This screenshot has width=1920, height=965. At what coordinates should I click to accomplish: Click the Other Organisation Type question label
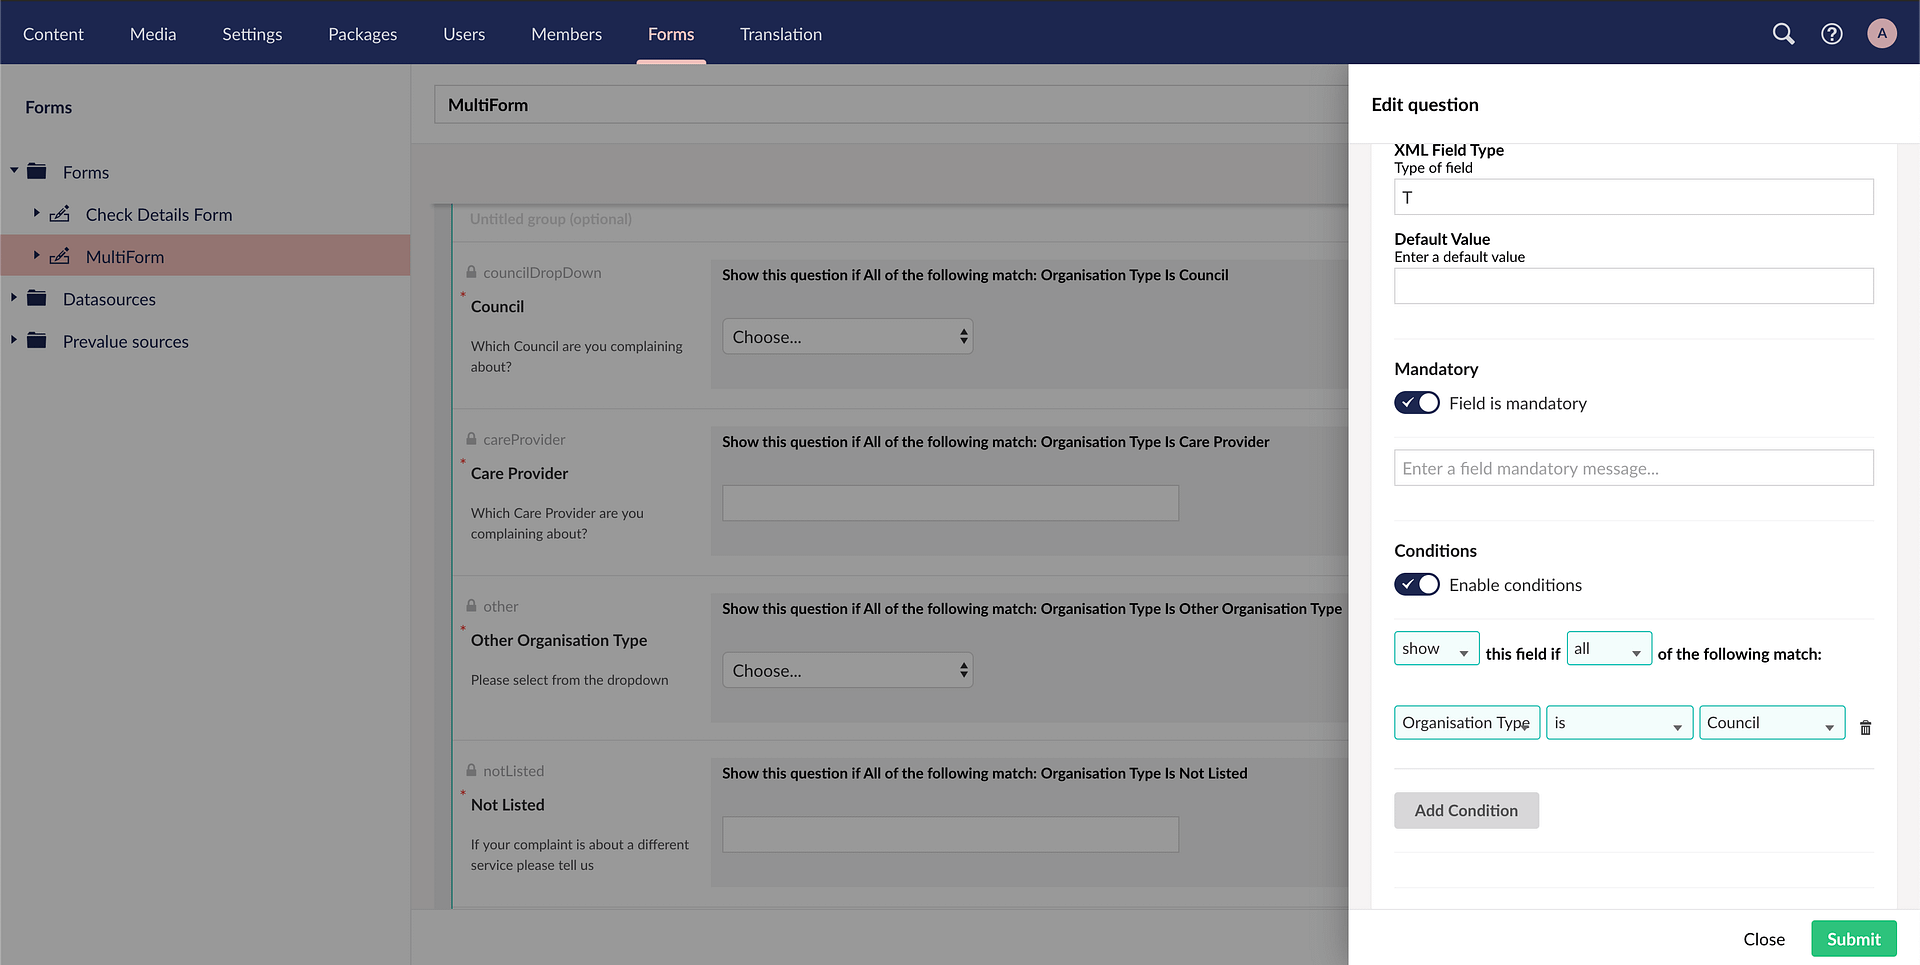[x=559, y=640]
